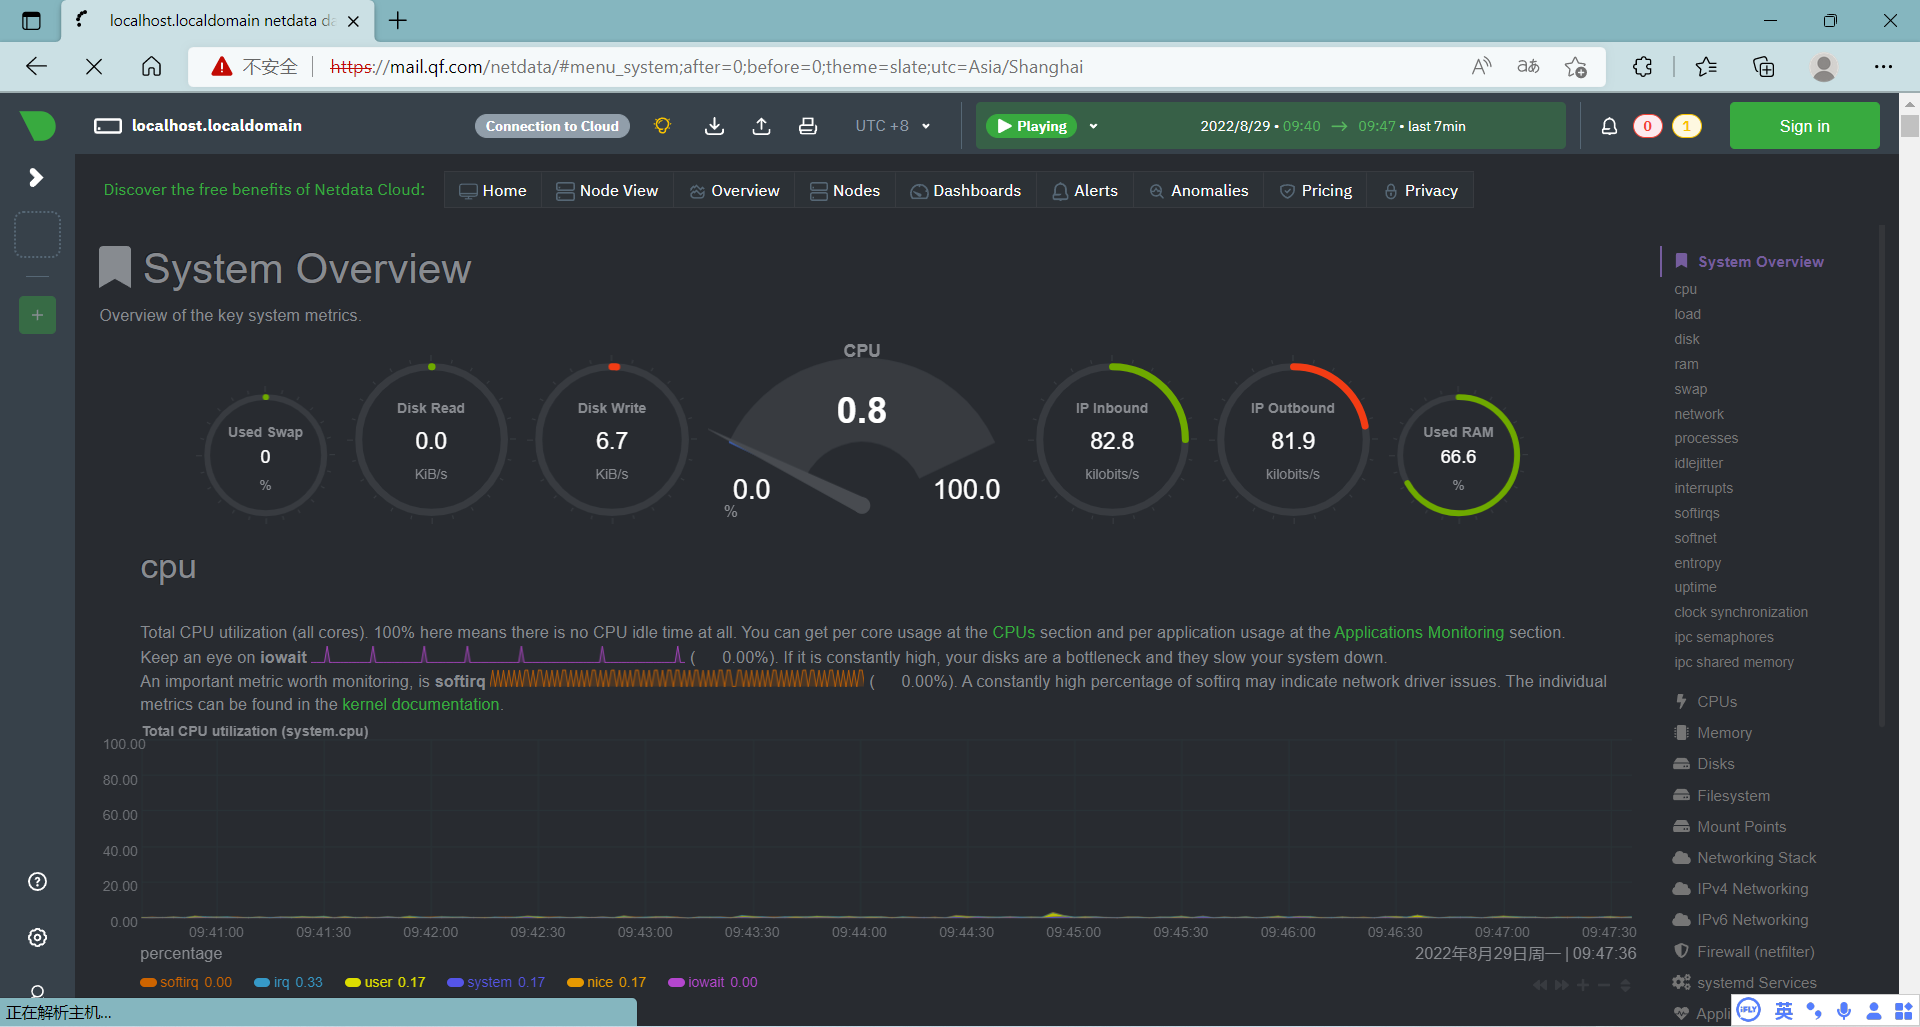Click the alarm bell notifications icon
Viewport: 1920px width, 1027px height.
coord(1609,126)
